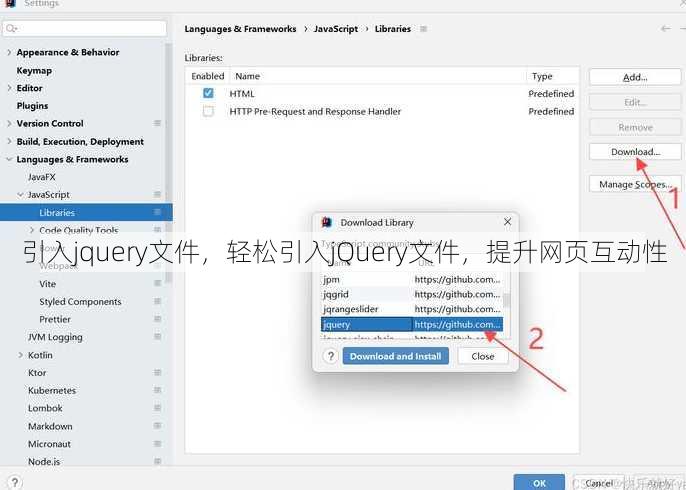Click project icon beside Lombok
The width and height of the screenshot is (686, 490).
[158, 408]
